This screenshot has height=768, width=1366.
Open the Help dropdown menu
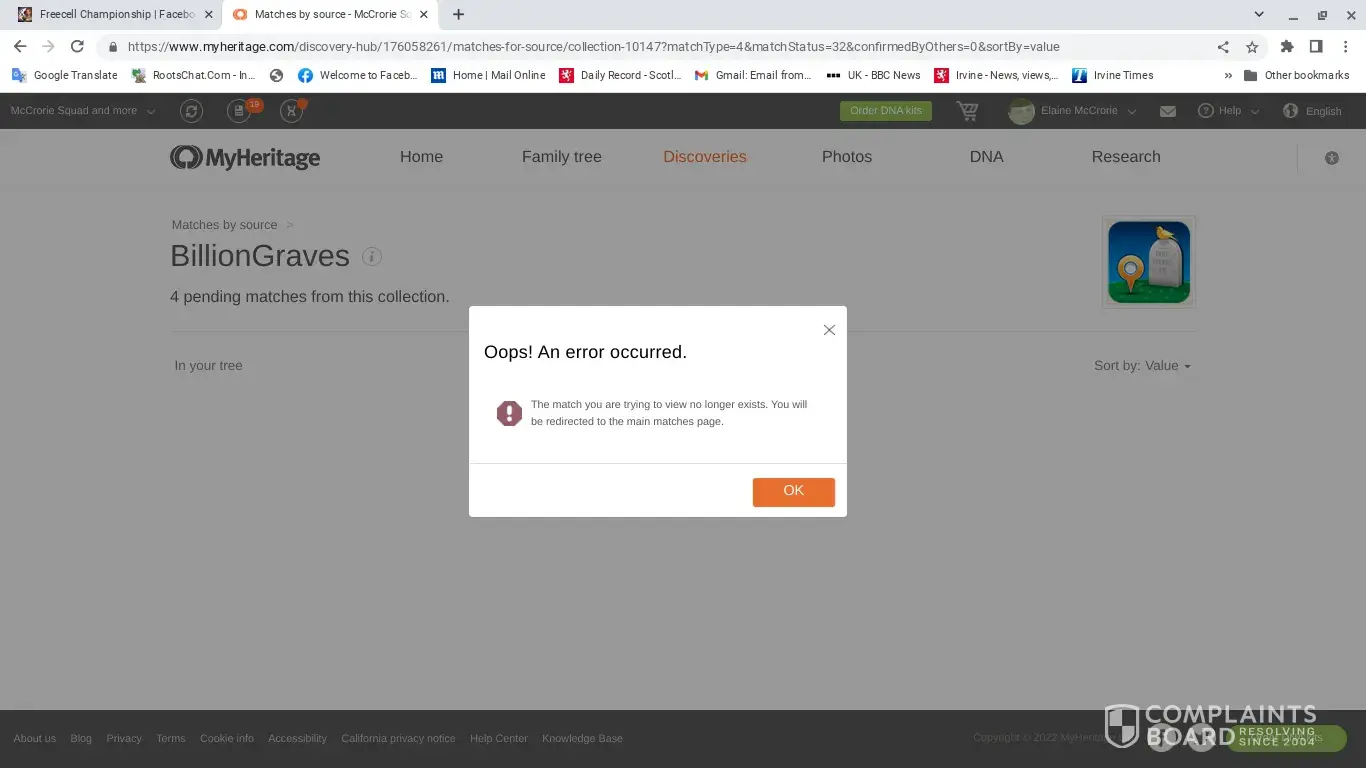pos(1229,111)
